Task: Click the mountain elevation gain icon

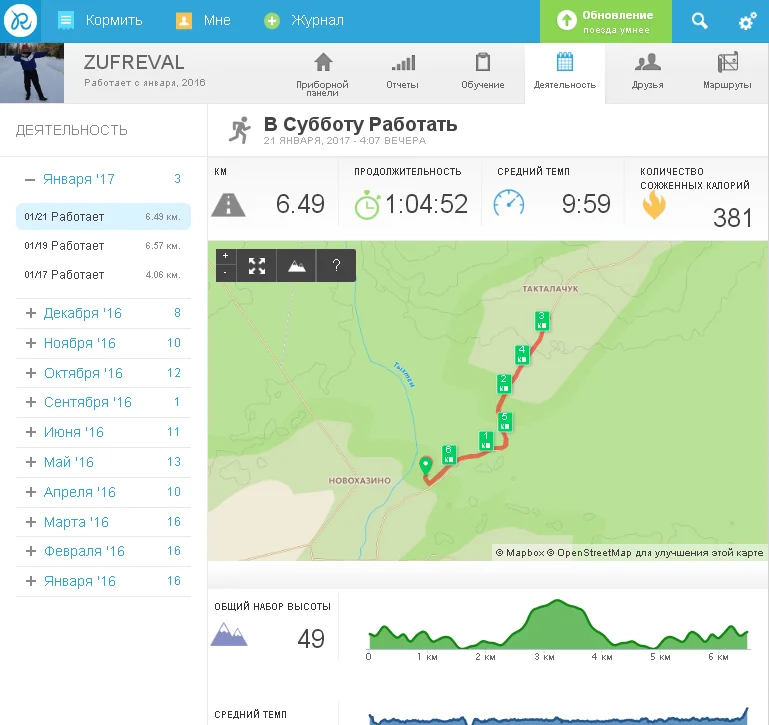Action: 229,634
